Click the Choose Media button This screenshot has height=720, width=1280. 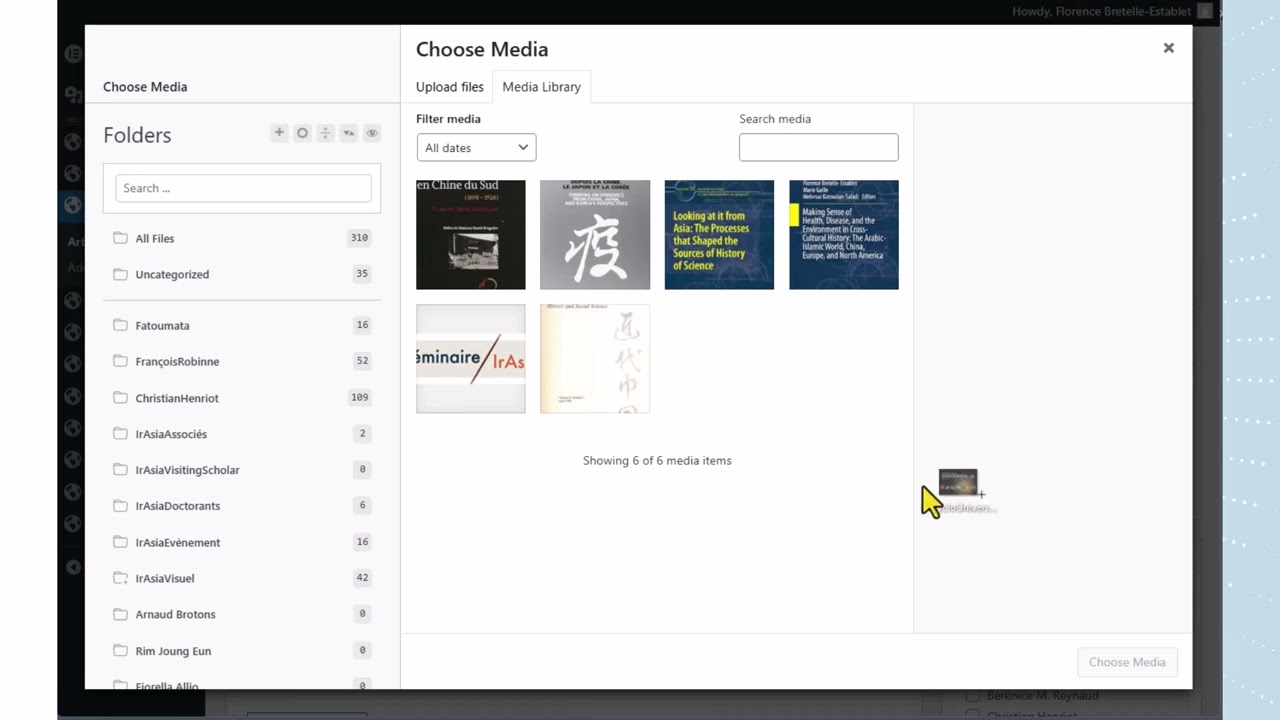coord(1127,662)
